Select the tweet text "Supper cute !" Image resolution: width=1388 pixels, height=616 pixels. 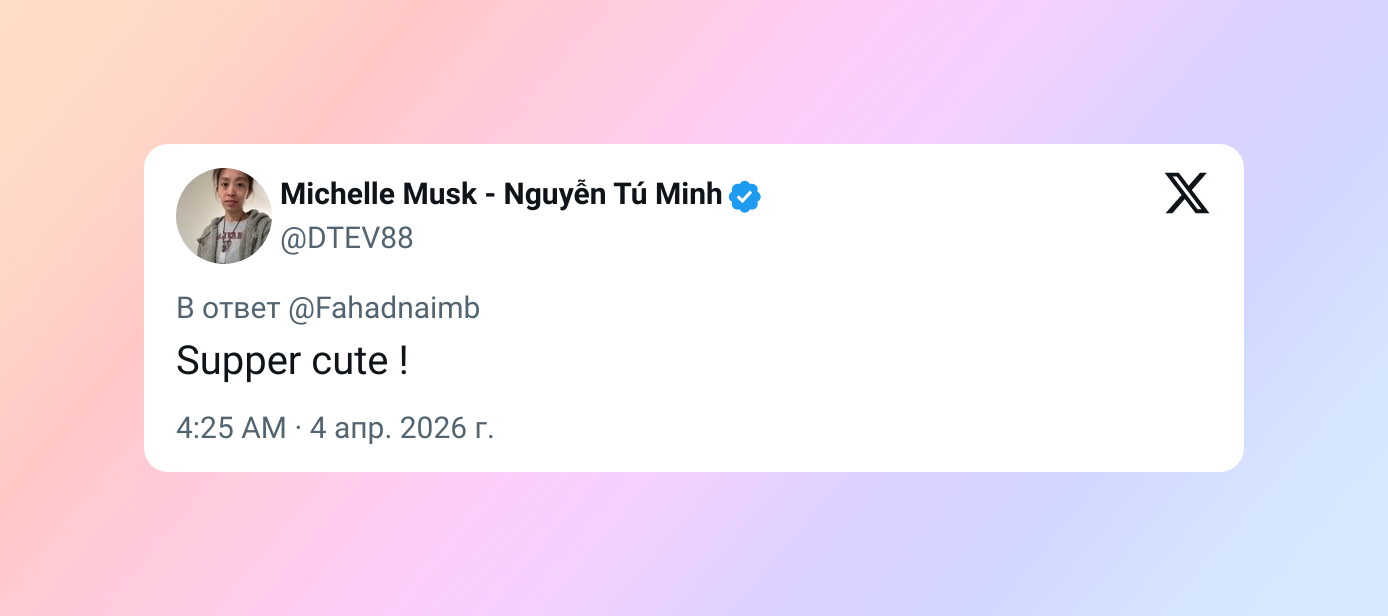[292, 361]
